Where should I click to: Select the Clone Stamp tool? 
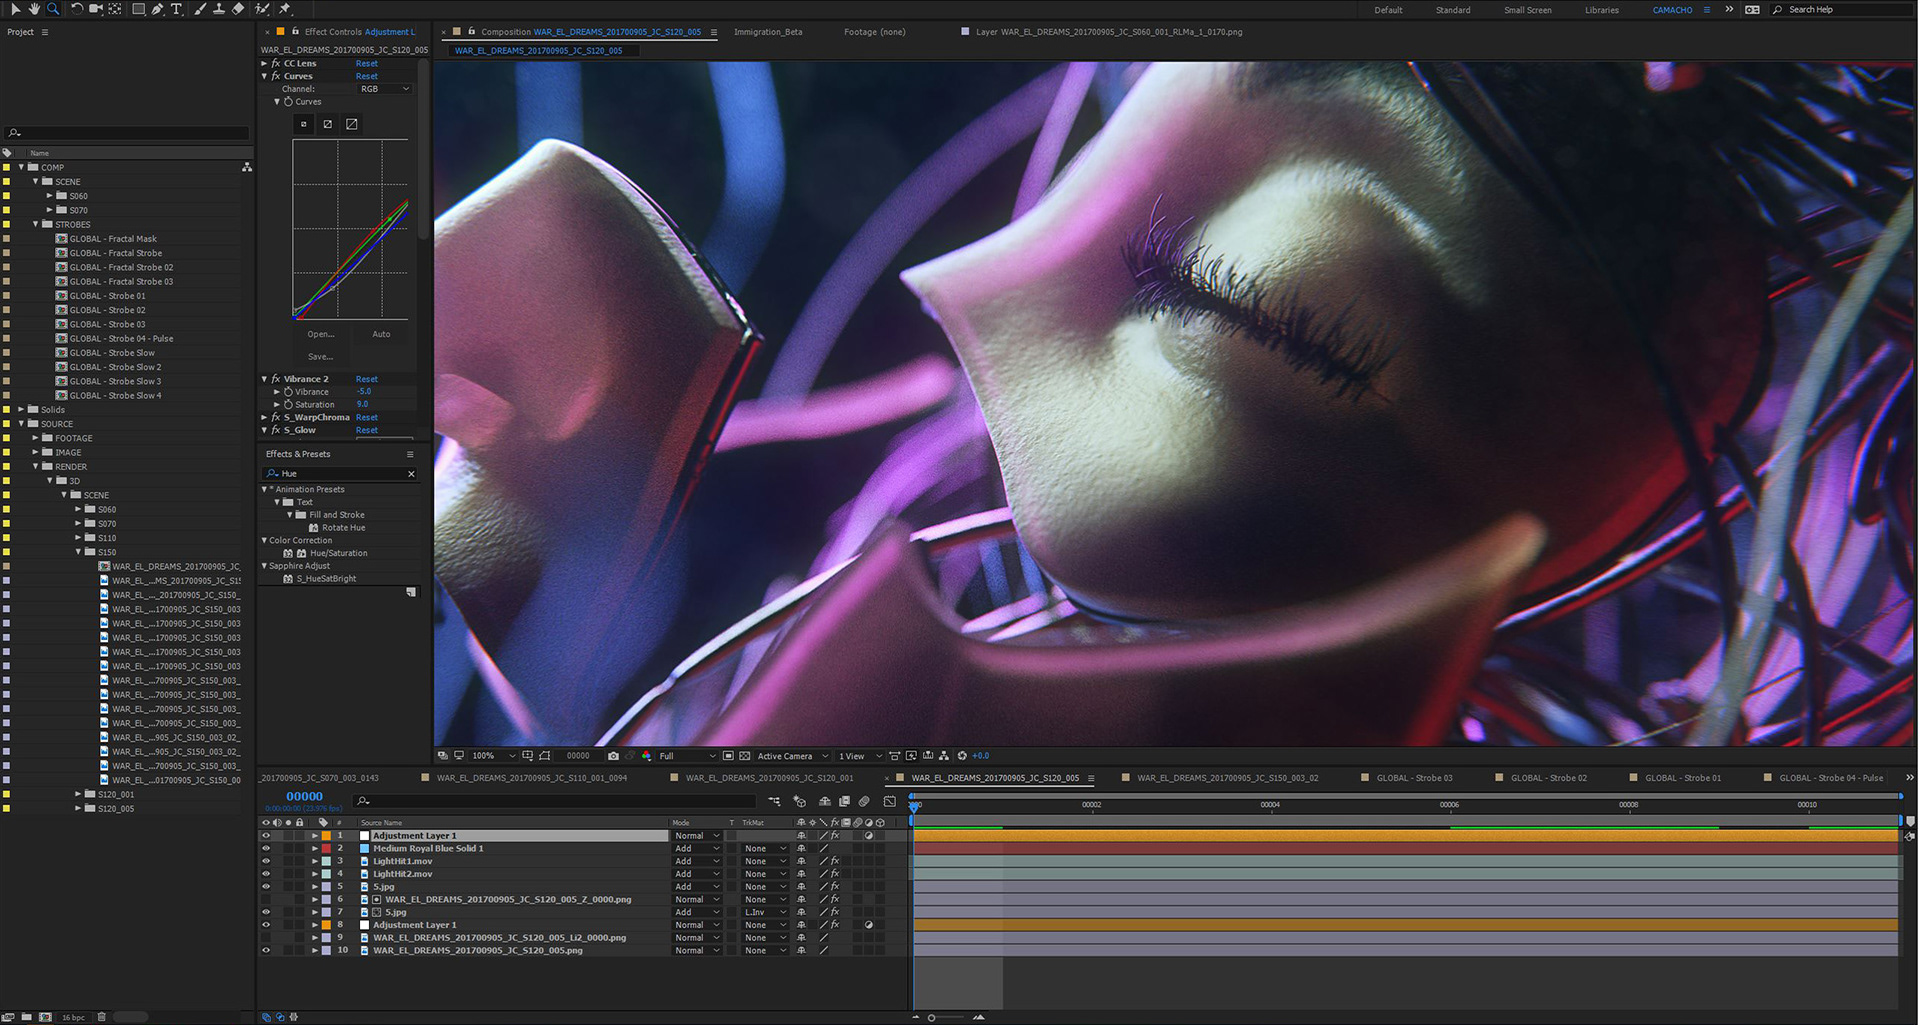click(219, 9)
